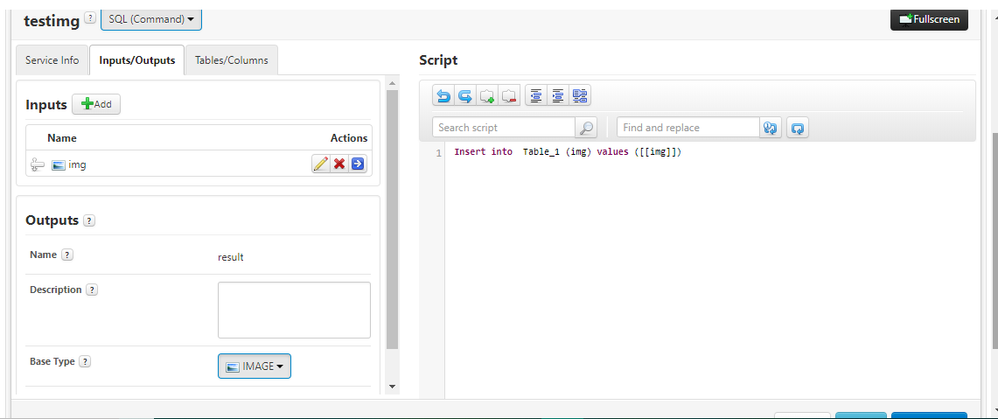Click the add comment icon with green plus
Viewport: 998px width, 419px height.
pyautogui.click(x=487, y=96)
